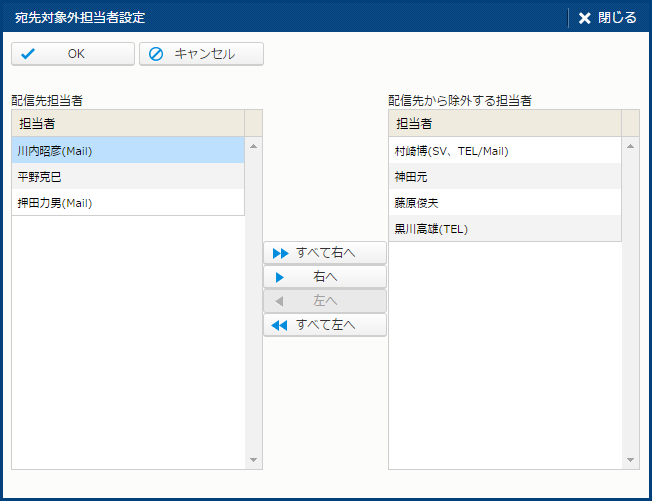The height and width of the screenshot is (501, 652).
Task: Click left list scrollbar up arrow
Action: pyautogui.click(x=254, y=146)
